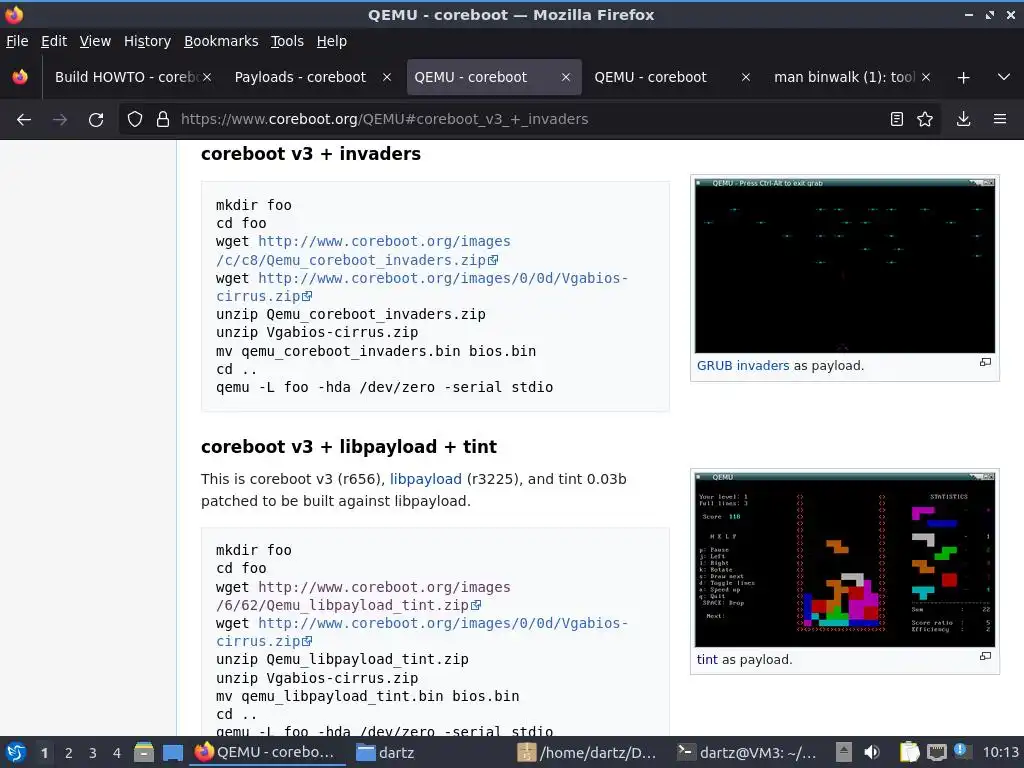Focus the QEMU Firefox taskbar entry
The height and width of the screenshot is (768, 1024).
269,753
